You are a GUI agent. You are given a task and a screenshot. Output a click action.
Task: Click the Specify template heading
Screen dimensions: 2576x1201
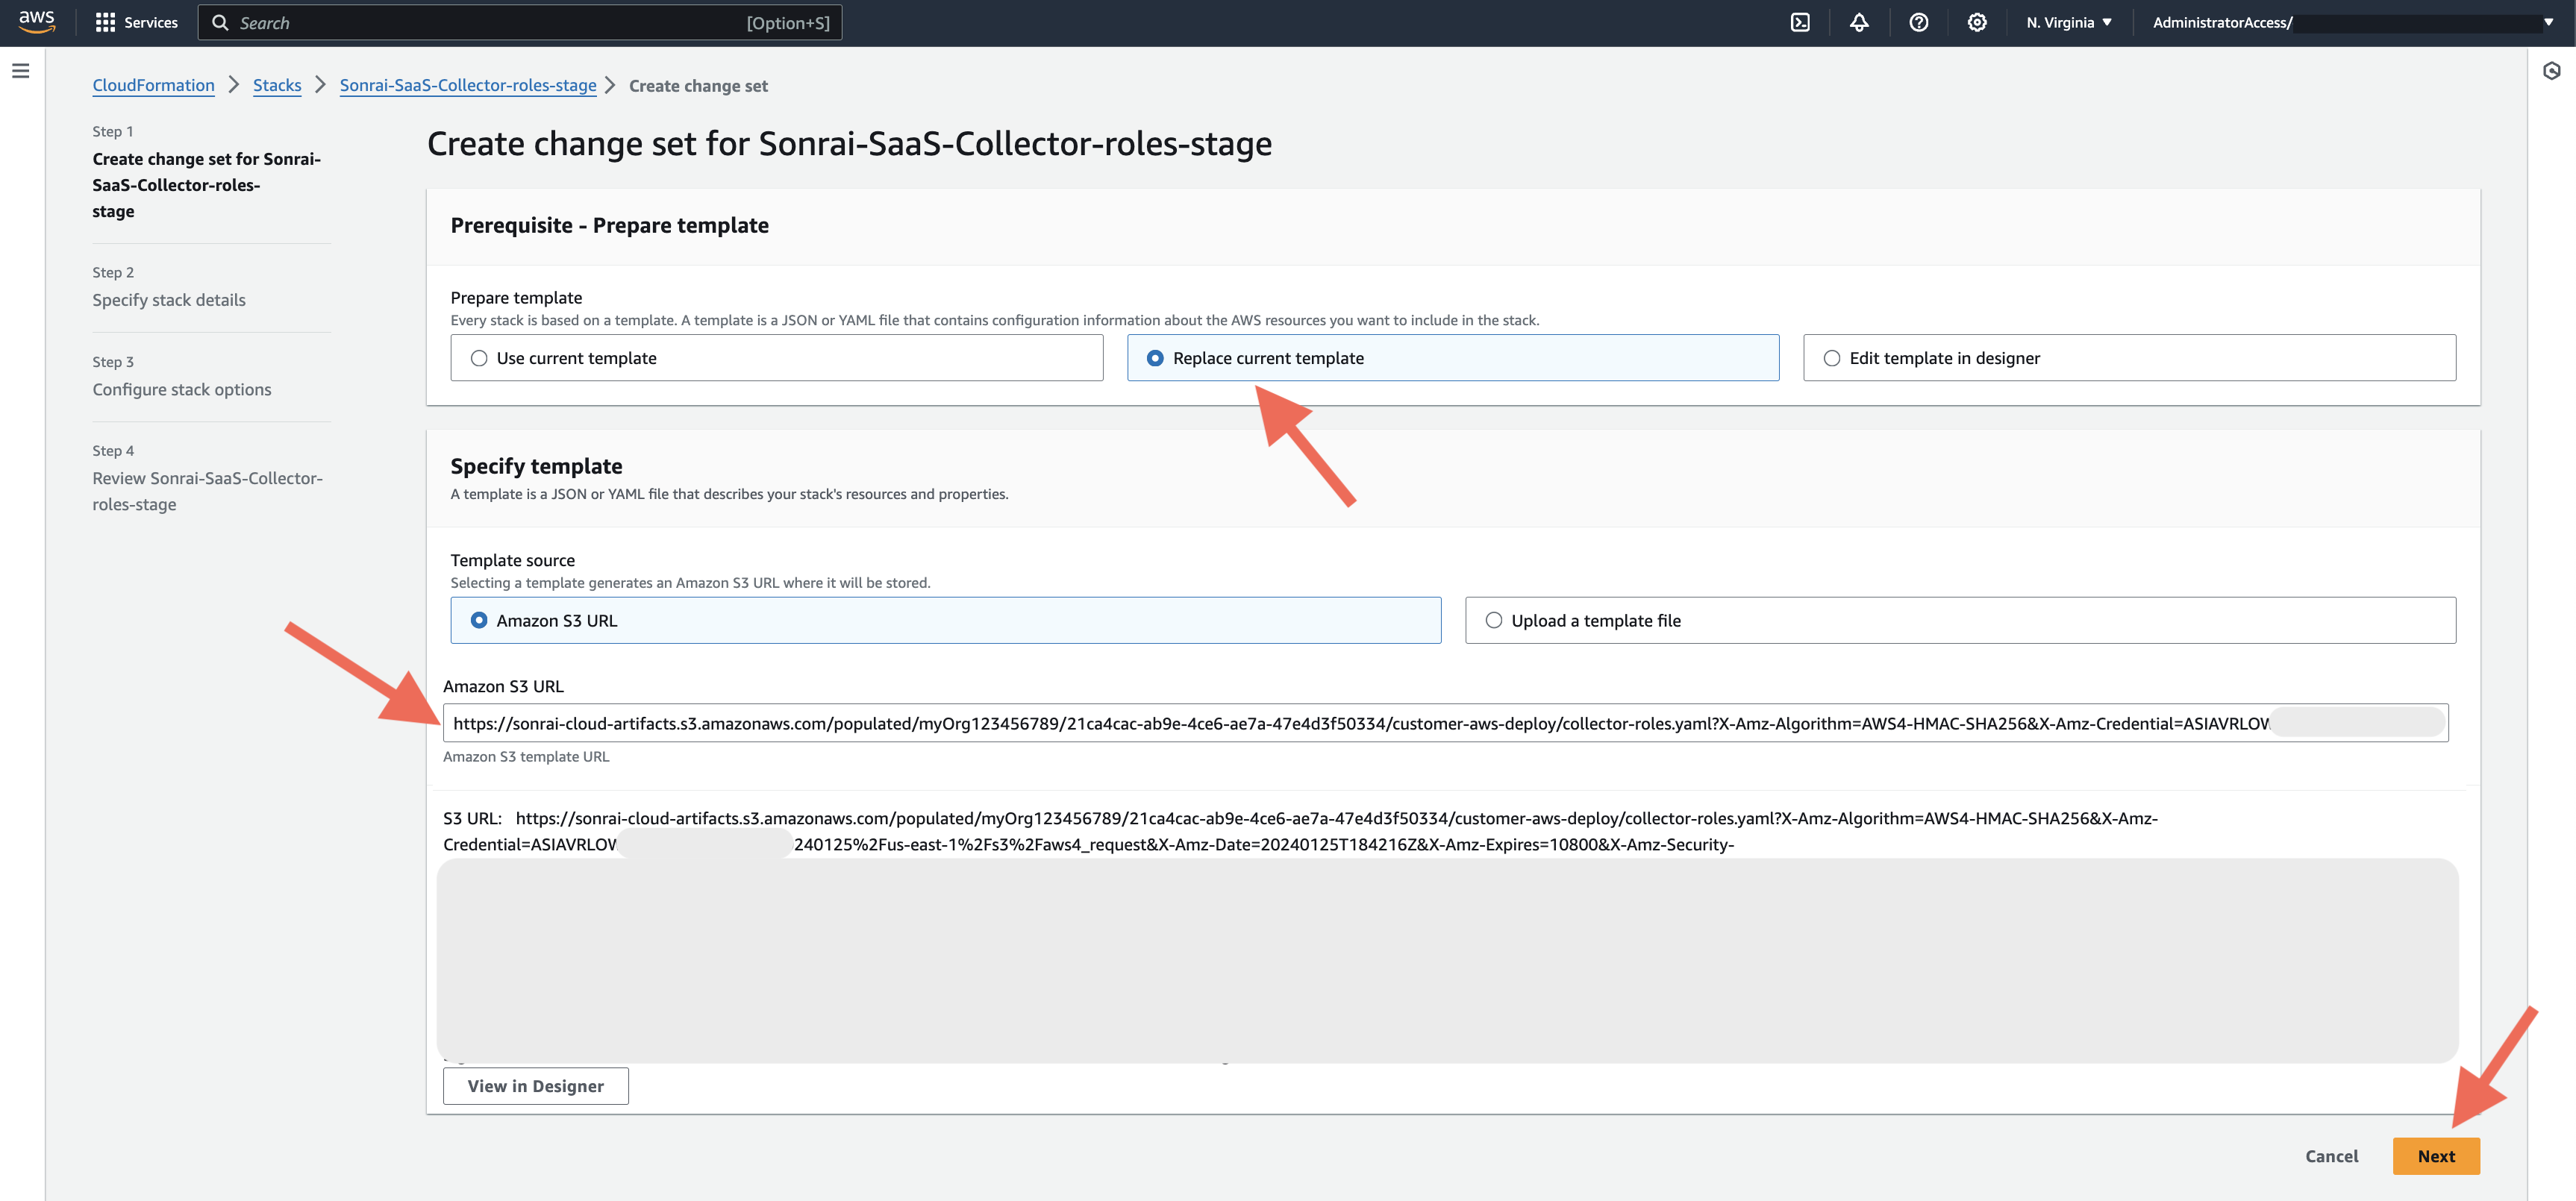click(x=536, y=466)
